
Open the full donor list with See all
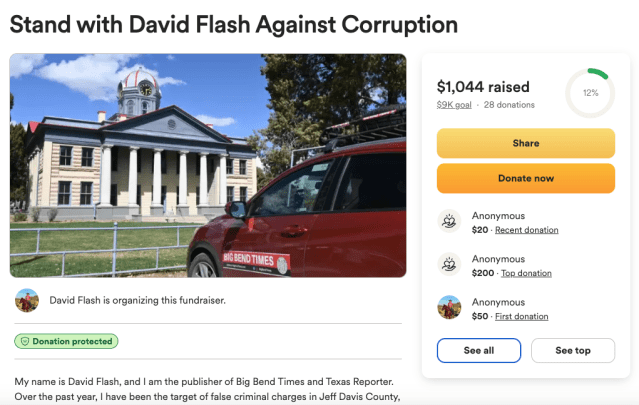(x=478, y=350)
